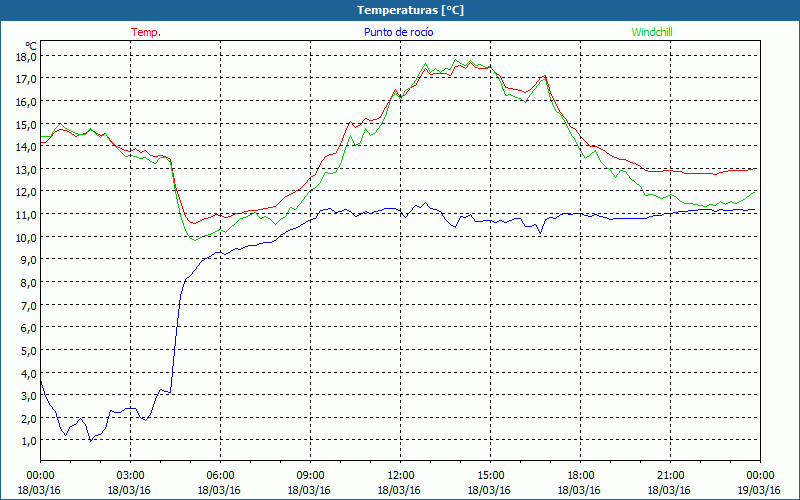Image resolution: width=800 pixels, height=500 pixels.
Task: Click the 18:00 time axis label
Action: pyautogui.click(x=580, y=475)
